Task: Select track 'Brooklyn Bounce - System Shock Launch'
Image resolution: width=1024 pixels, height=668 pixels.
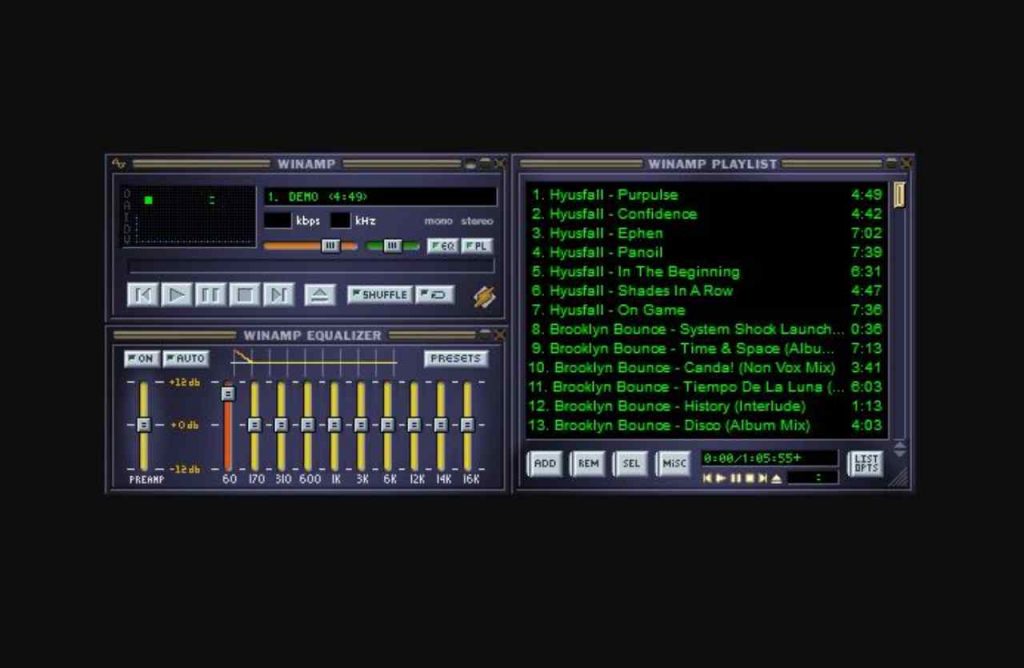Action: (707, 329)
